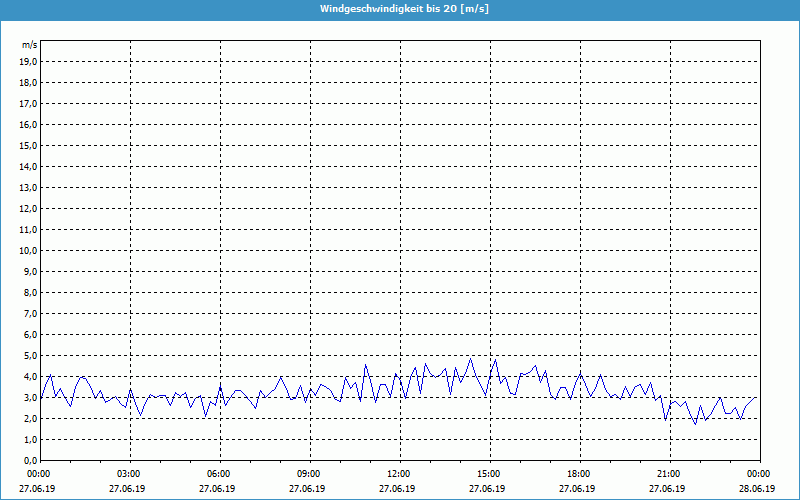Select the 12,0 y-axis value label
The height and width of the screenshot is (500, 800).
click(x=29, y=208)
